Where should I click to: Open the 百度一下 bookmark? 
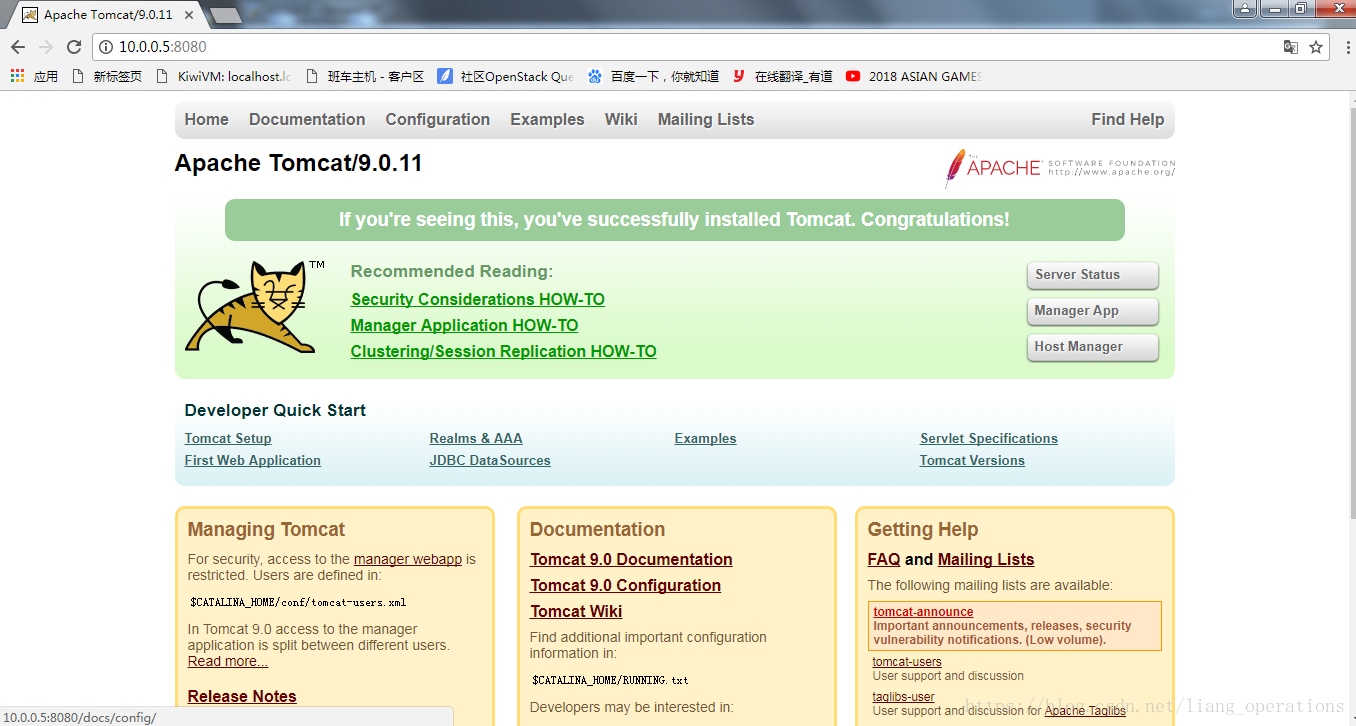[x=654, y=76]
